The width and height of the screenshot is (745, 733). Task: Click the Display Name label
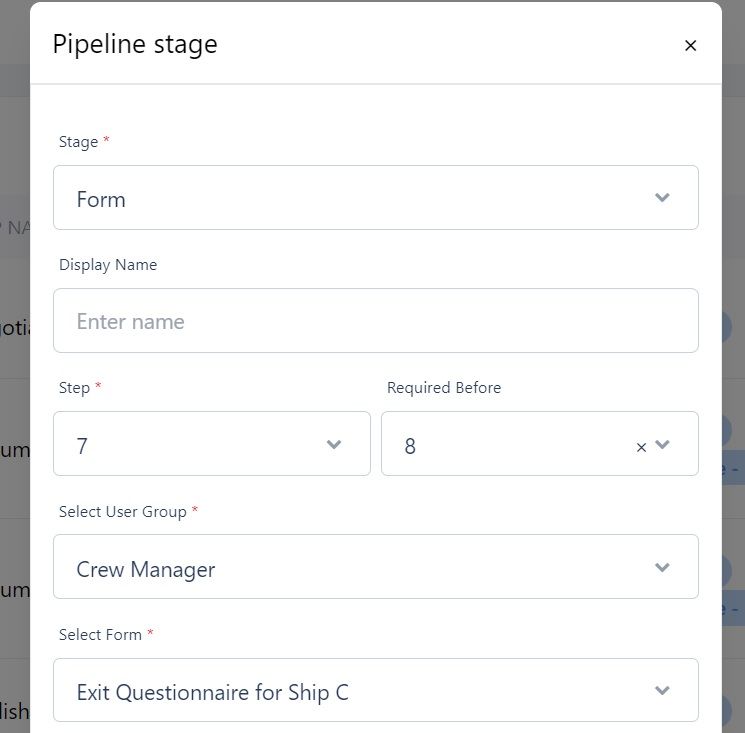point(108,265)
